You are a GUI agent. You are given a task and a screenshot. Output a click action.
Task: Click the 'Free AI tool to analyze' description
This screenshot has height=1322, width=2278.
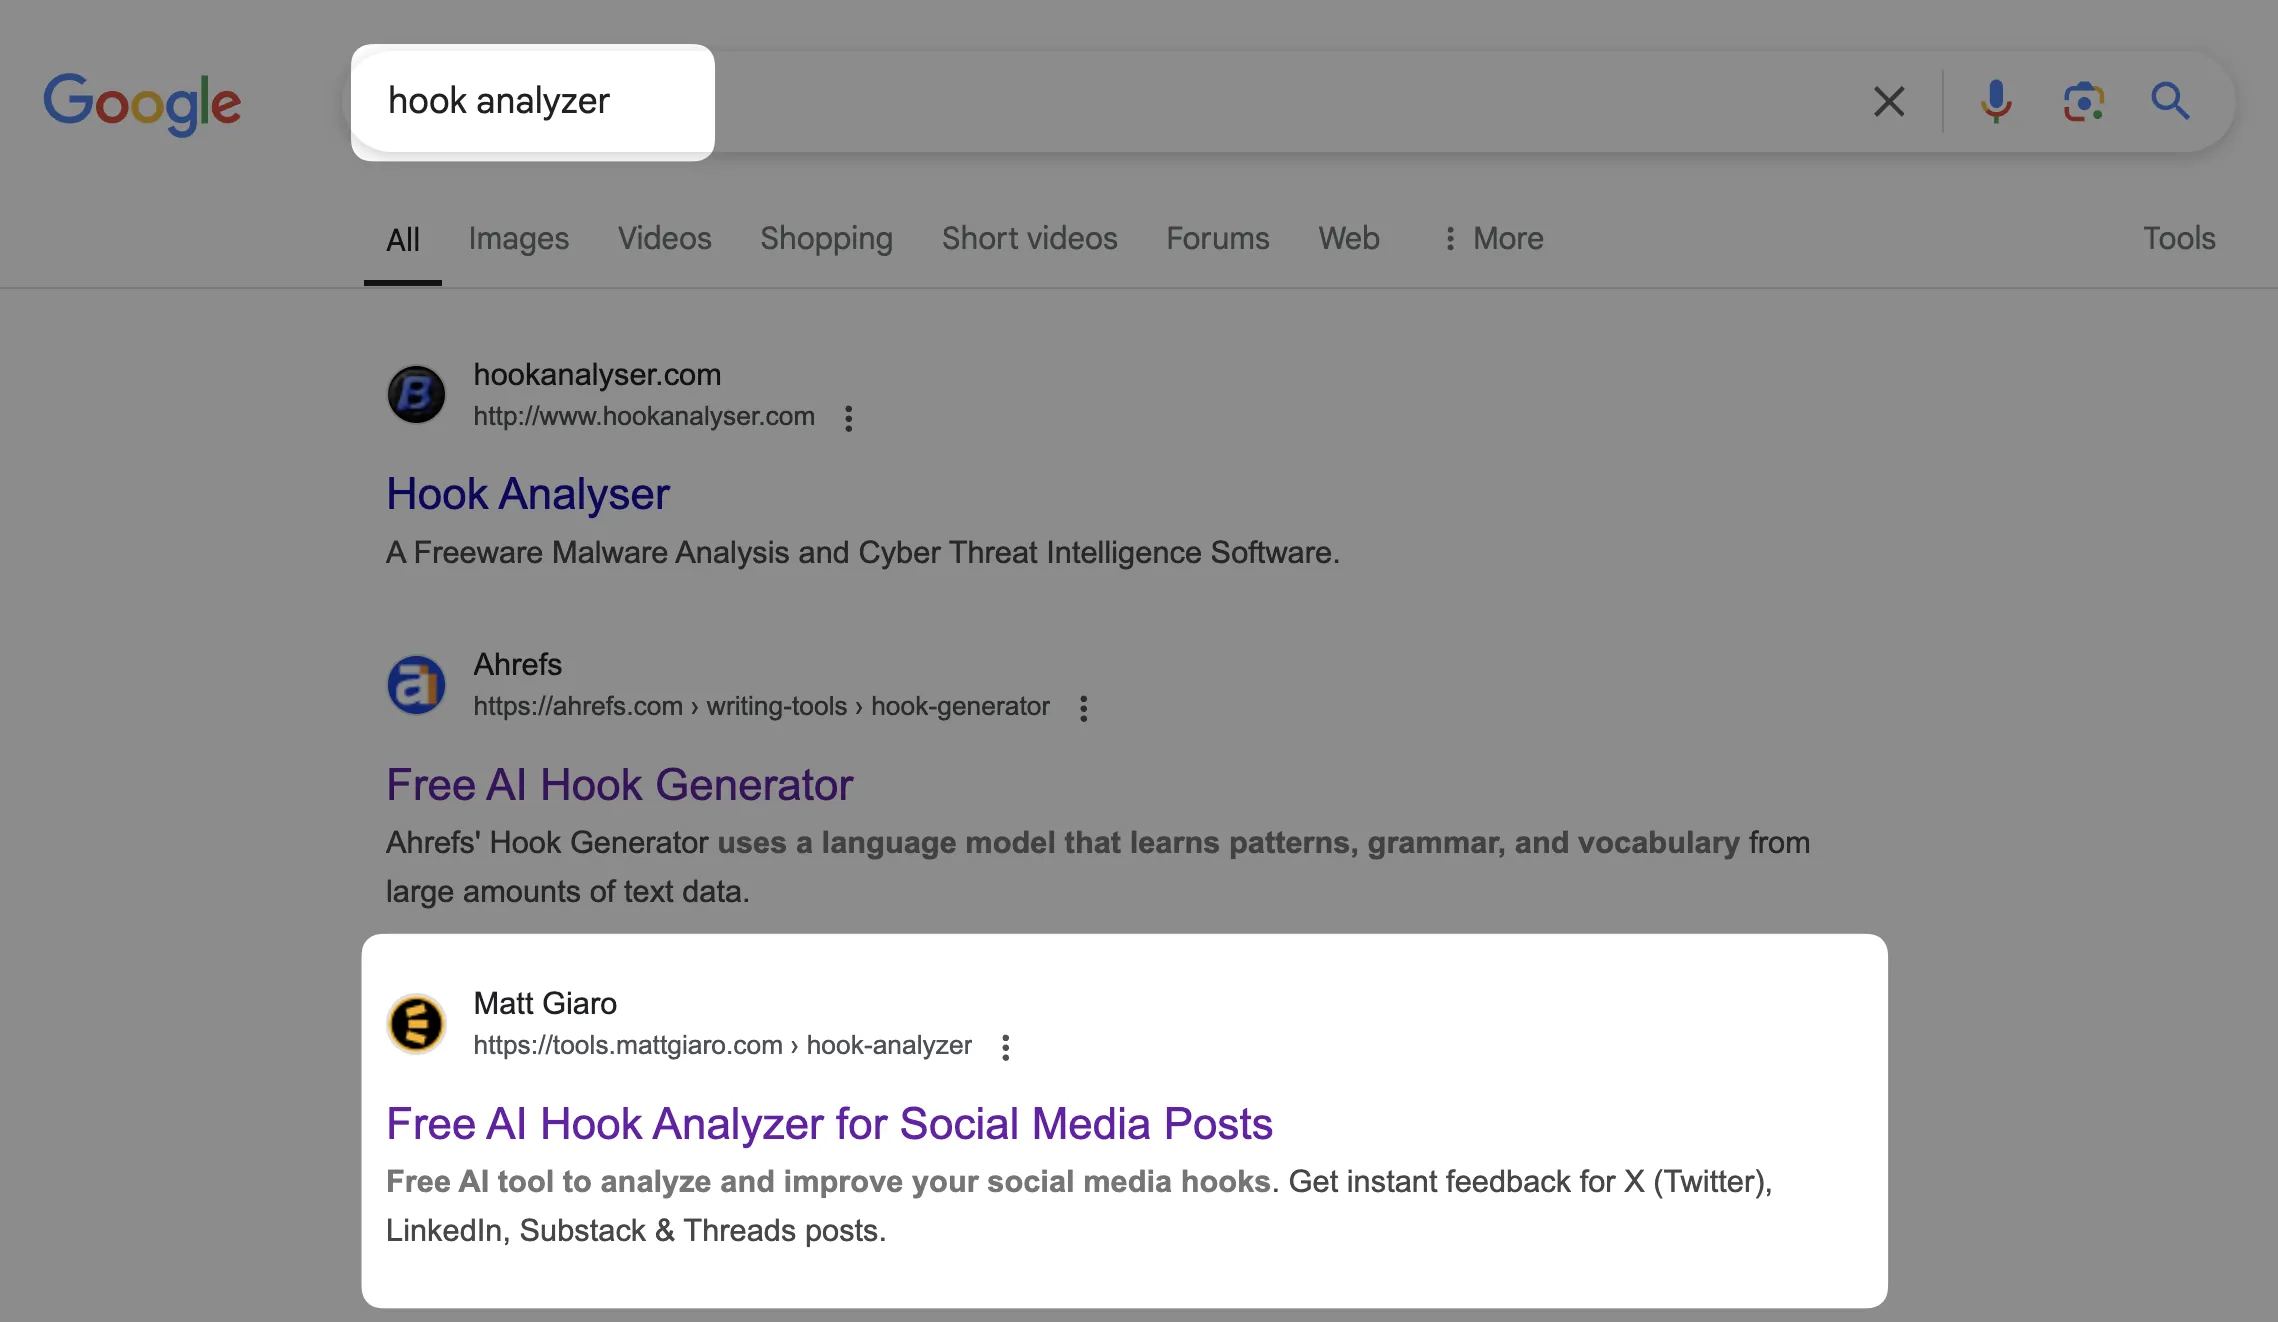tap(1079, 1206)
